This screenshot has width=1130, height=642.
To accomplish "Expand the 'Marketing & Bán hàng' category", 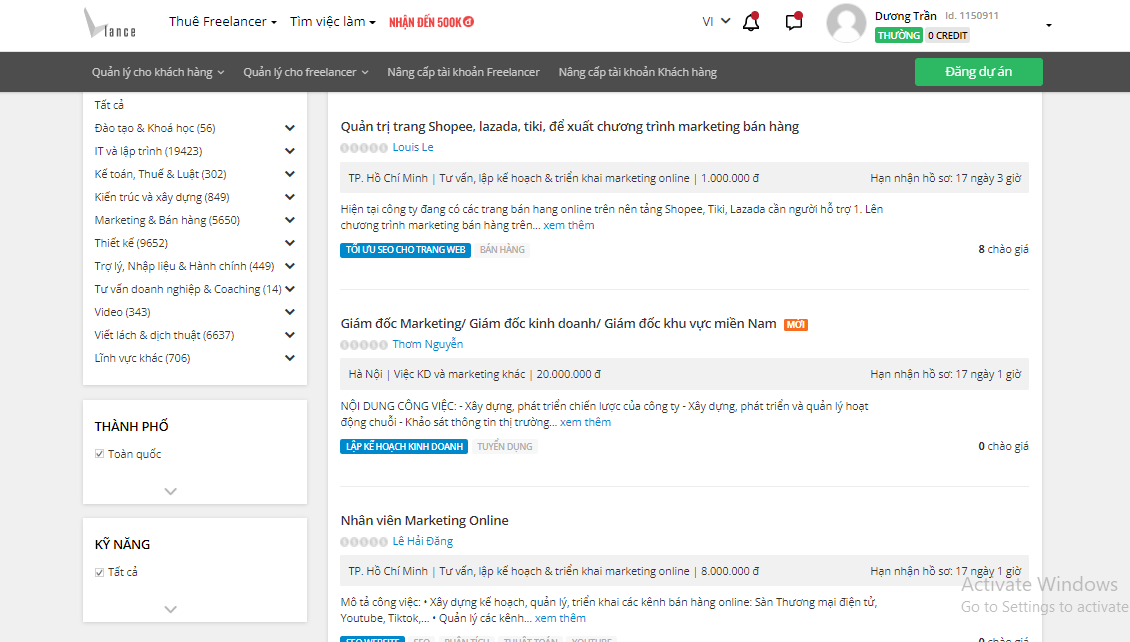I will click(x=290, y=220).
